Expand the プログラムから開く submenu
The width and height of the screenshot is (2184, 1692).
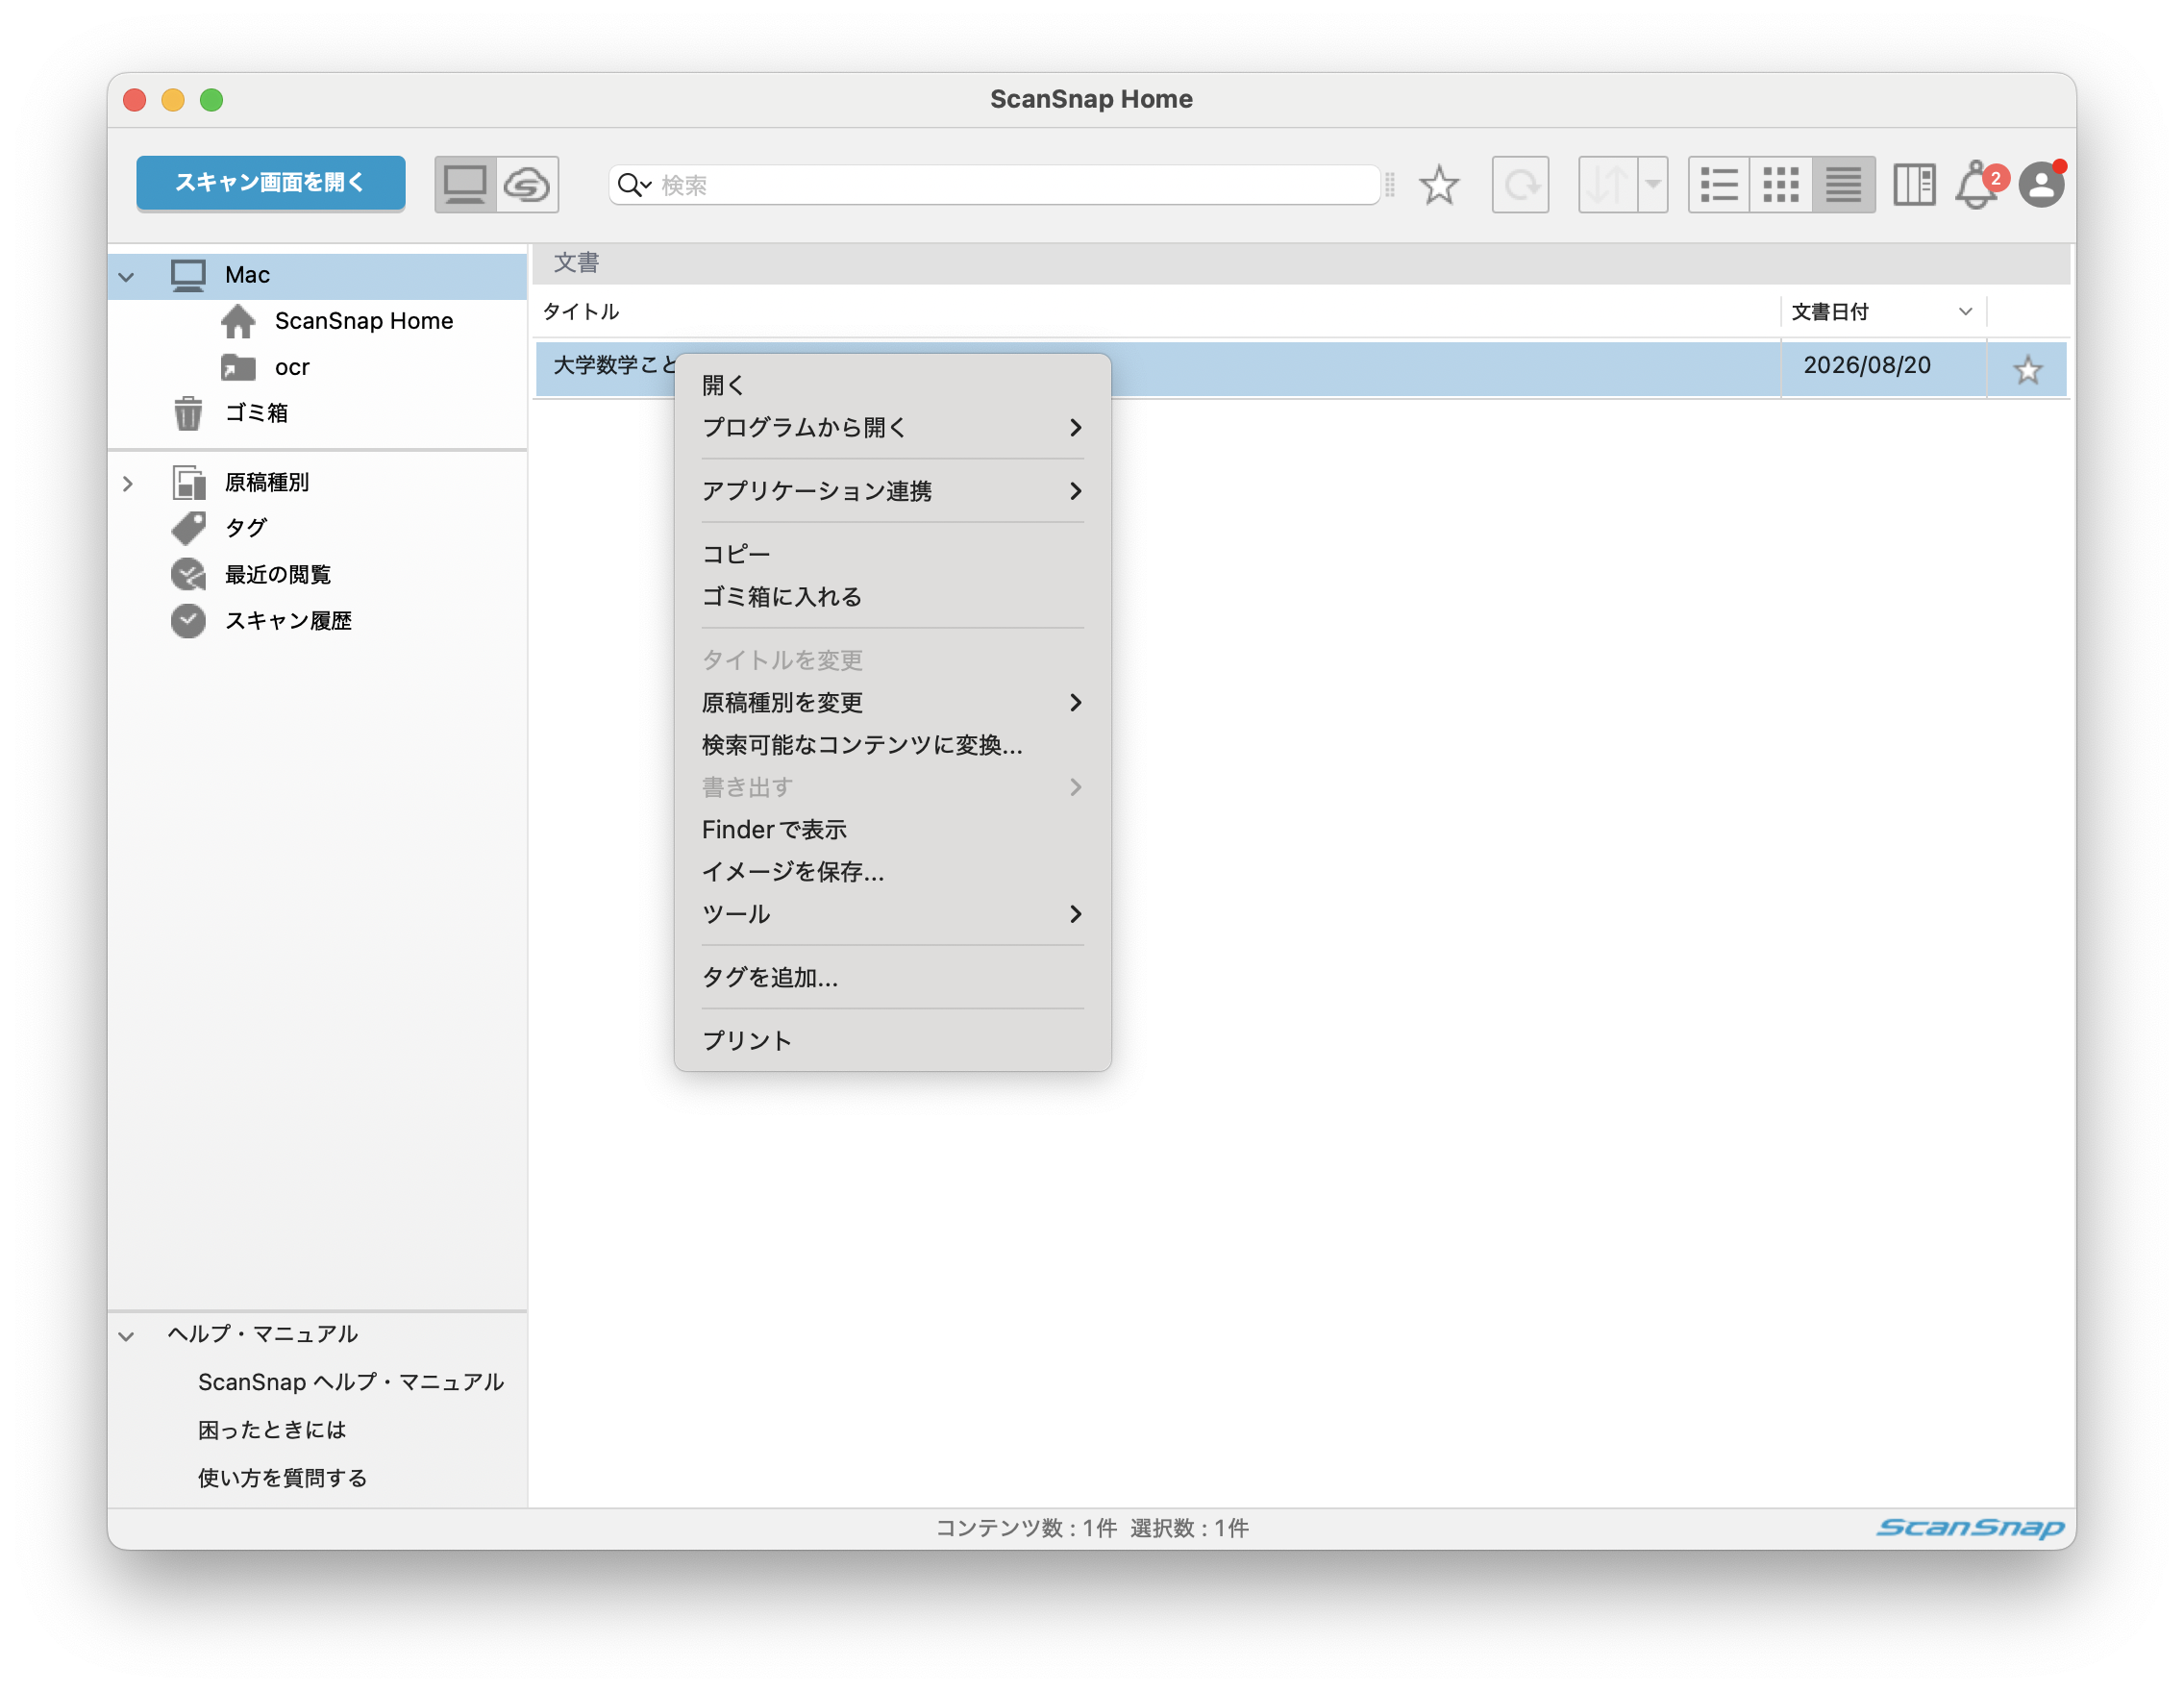[1076, 428]
